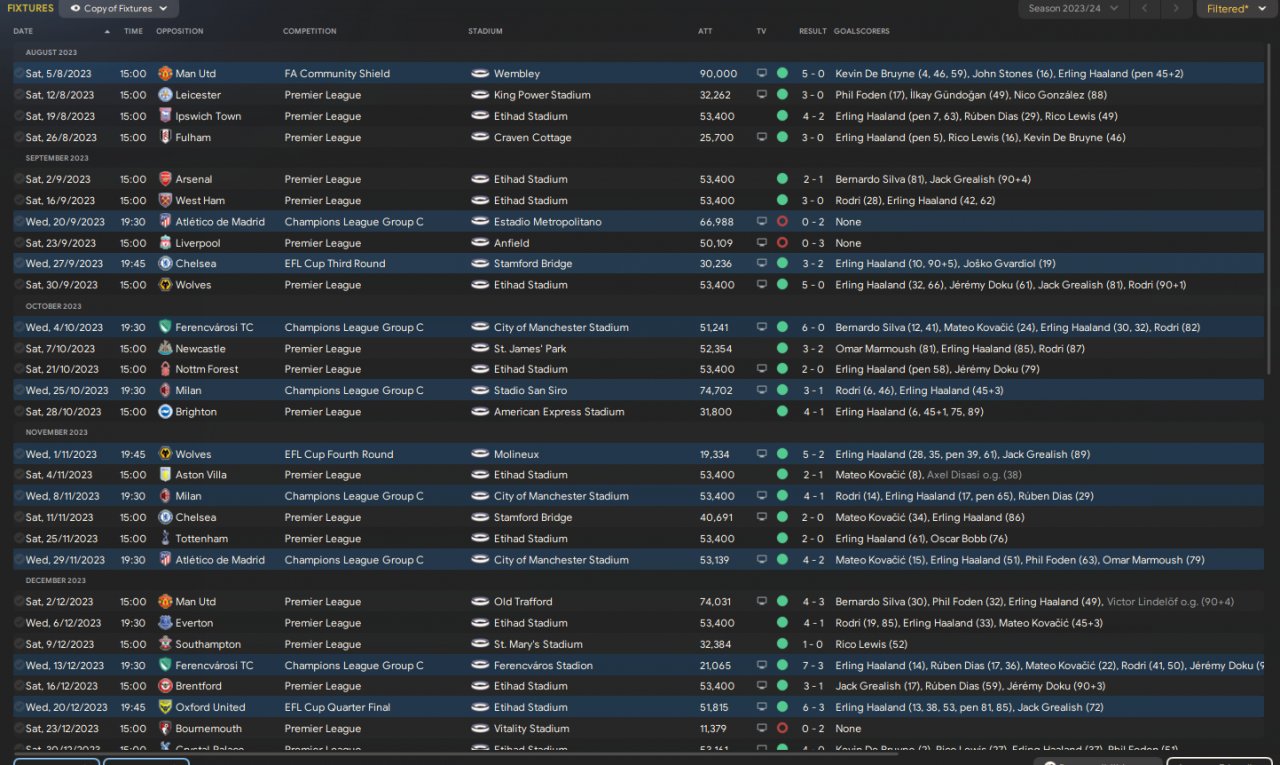Go to the previous season arrow
Viewport: 1280px width, 765px height.
point(1145,9)
